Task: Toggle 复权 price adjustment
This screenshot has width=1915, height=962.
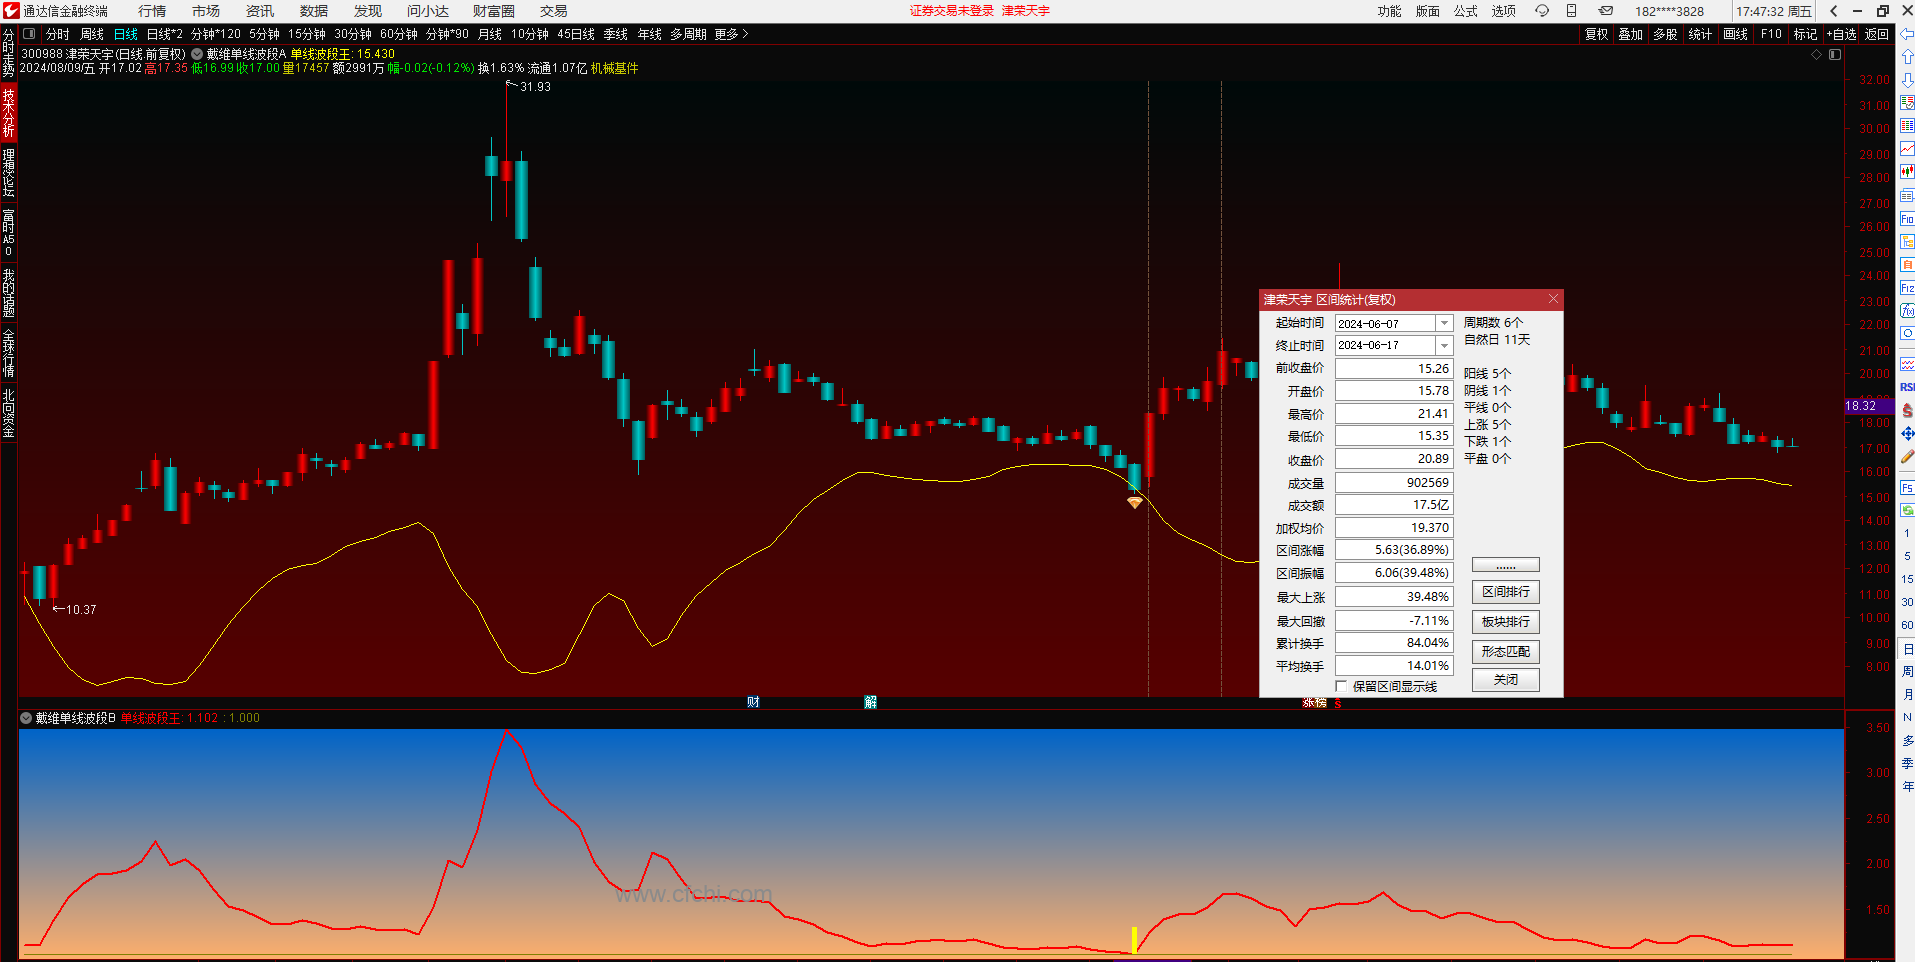Action: [x=1597, y=34]
